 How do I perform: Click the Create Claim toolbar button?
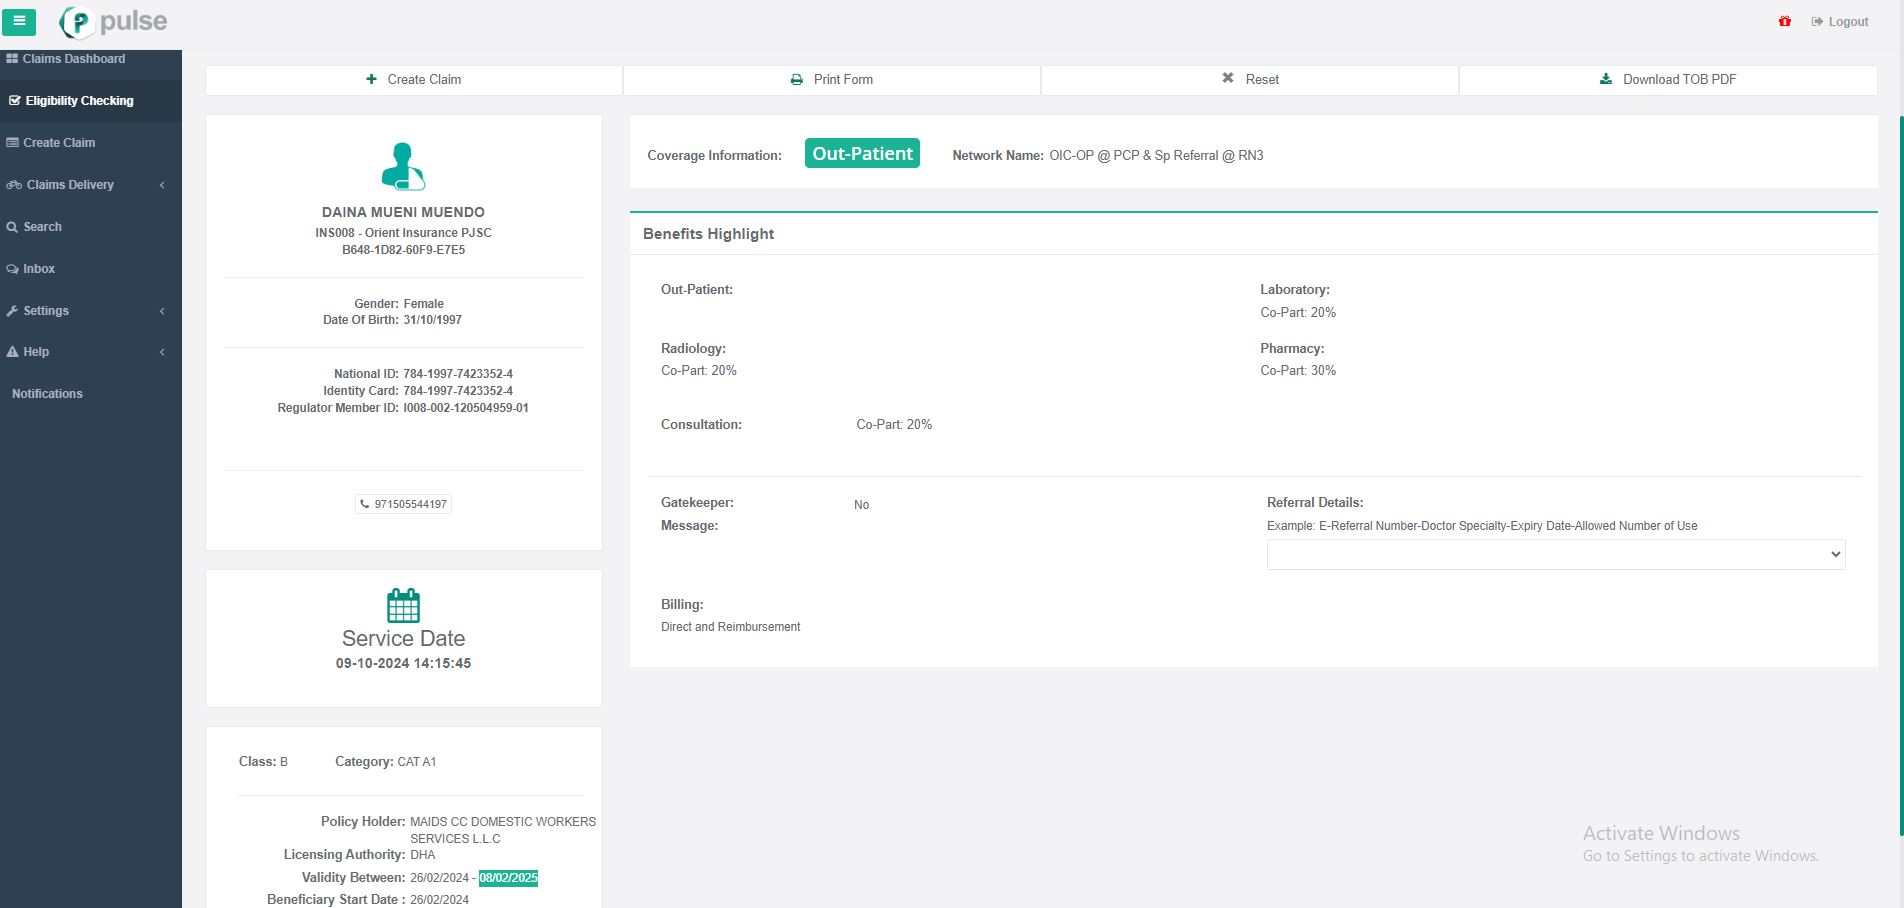click(x=414, y=80)
